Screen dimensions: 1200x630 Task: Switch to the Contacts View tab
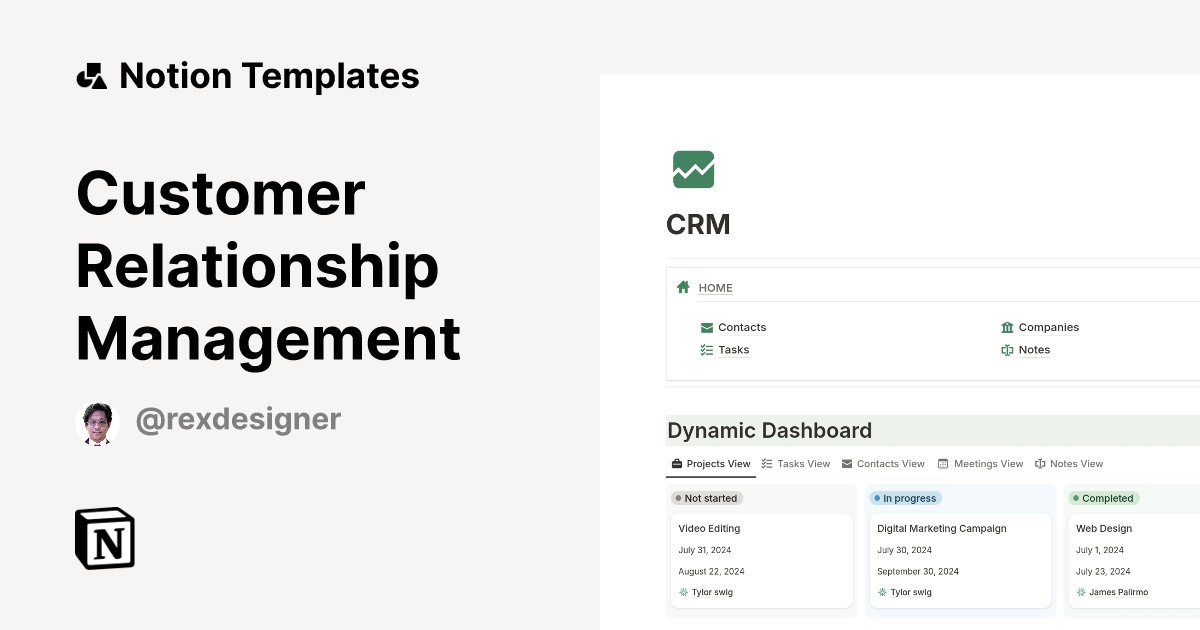click(x=883, y=463)
